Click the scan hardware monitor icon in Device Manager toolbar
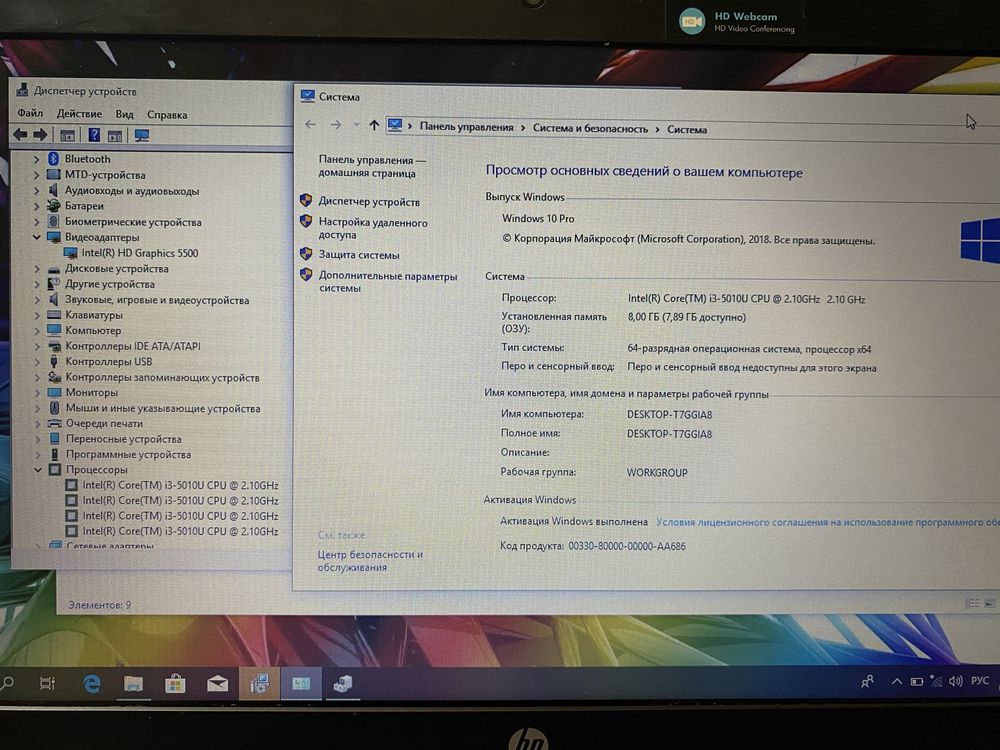The width and height of the screenshot is (1000, 750). click(141, 135)
